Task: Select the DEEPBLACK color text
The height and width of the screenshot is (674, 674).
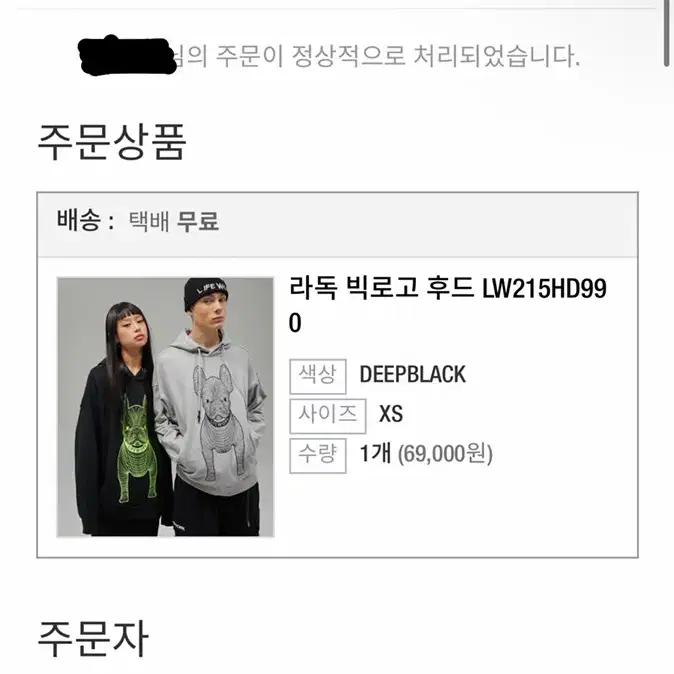Action: pyautogui.click(x=412, y=374)
